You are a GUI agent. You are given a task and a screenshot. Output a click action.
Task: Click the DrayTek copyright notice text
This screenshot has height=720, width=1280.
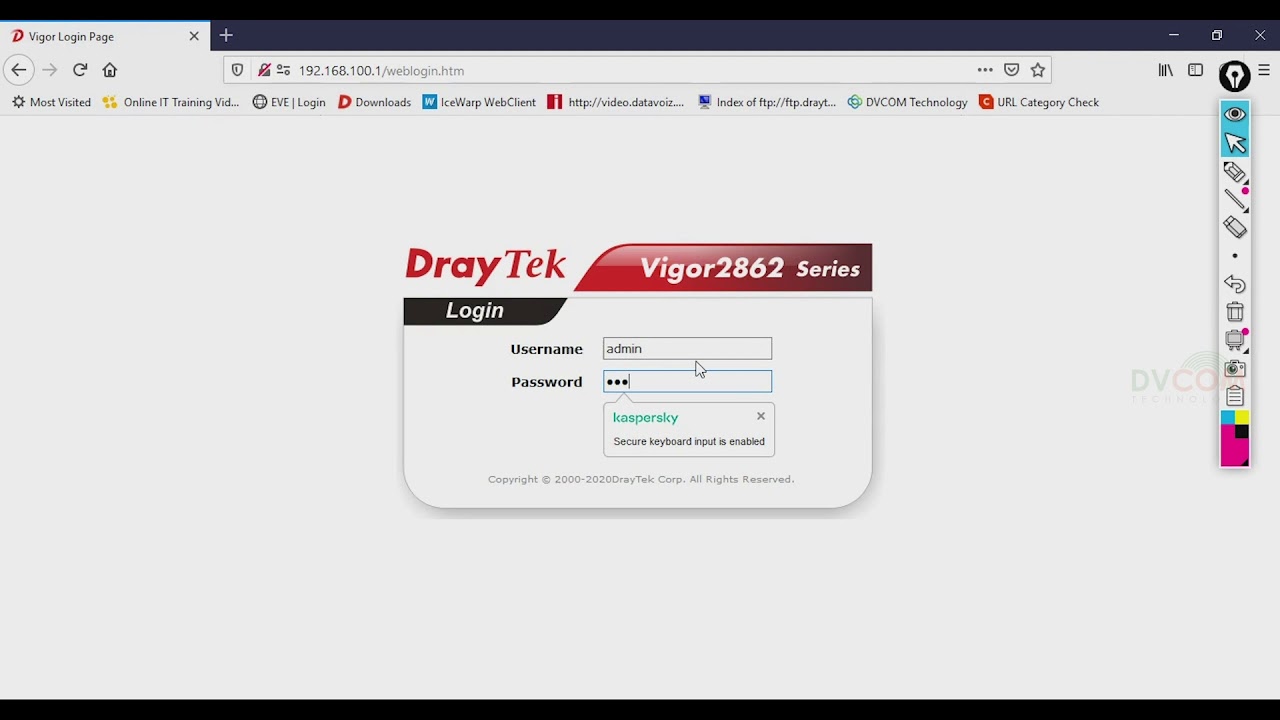point(641,479)
